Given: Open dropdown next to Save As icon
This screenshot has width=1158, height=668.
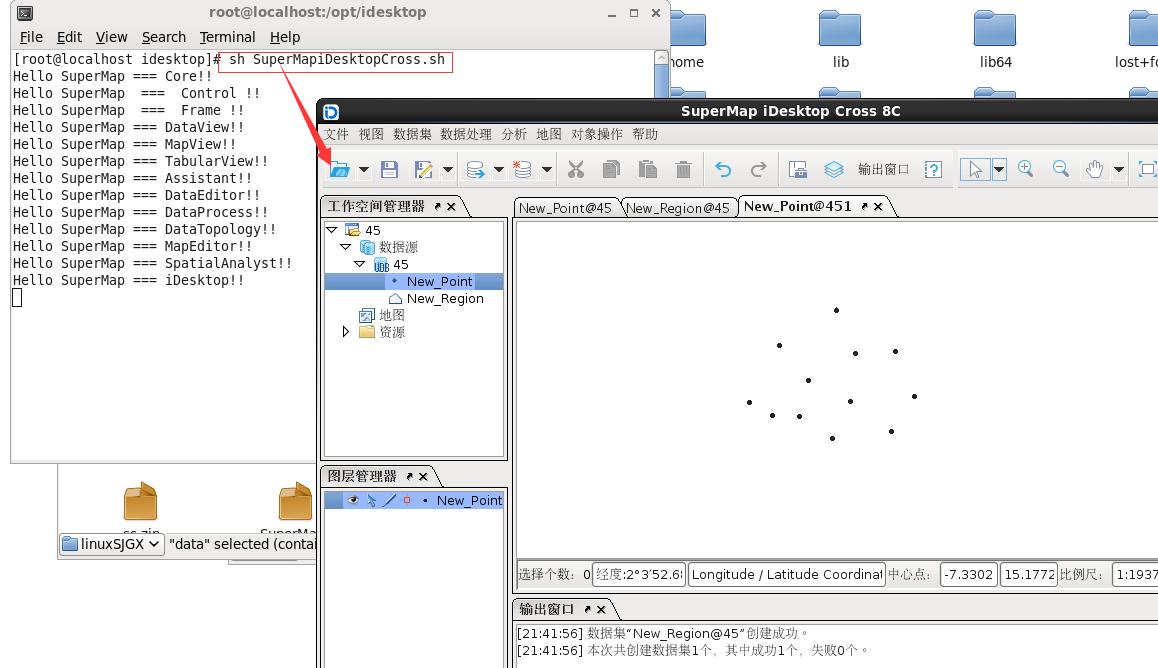Looking at the screenshot, I should [448, 170].
